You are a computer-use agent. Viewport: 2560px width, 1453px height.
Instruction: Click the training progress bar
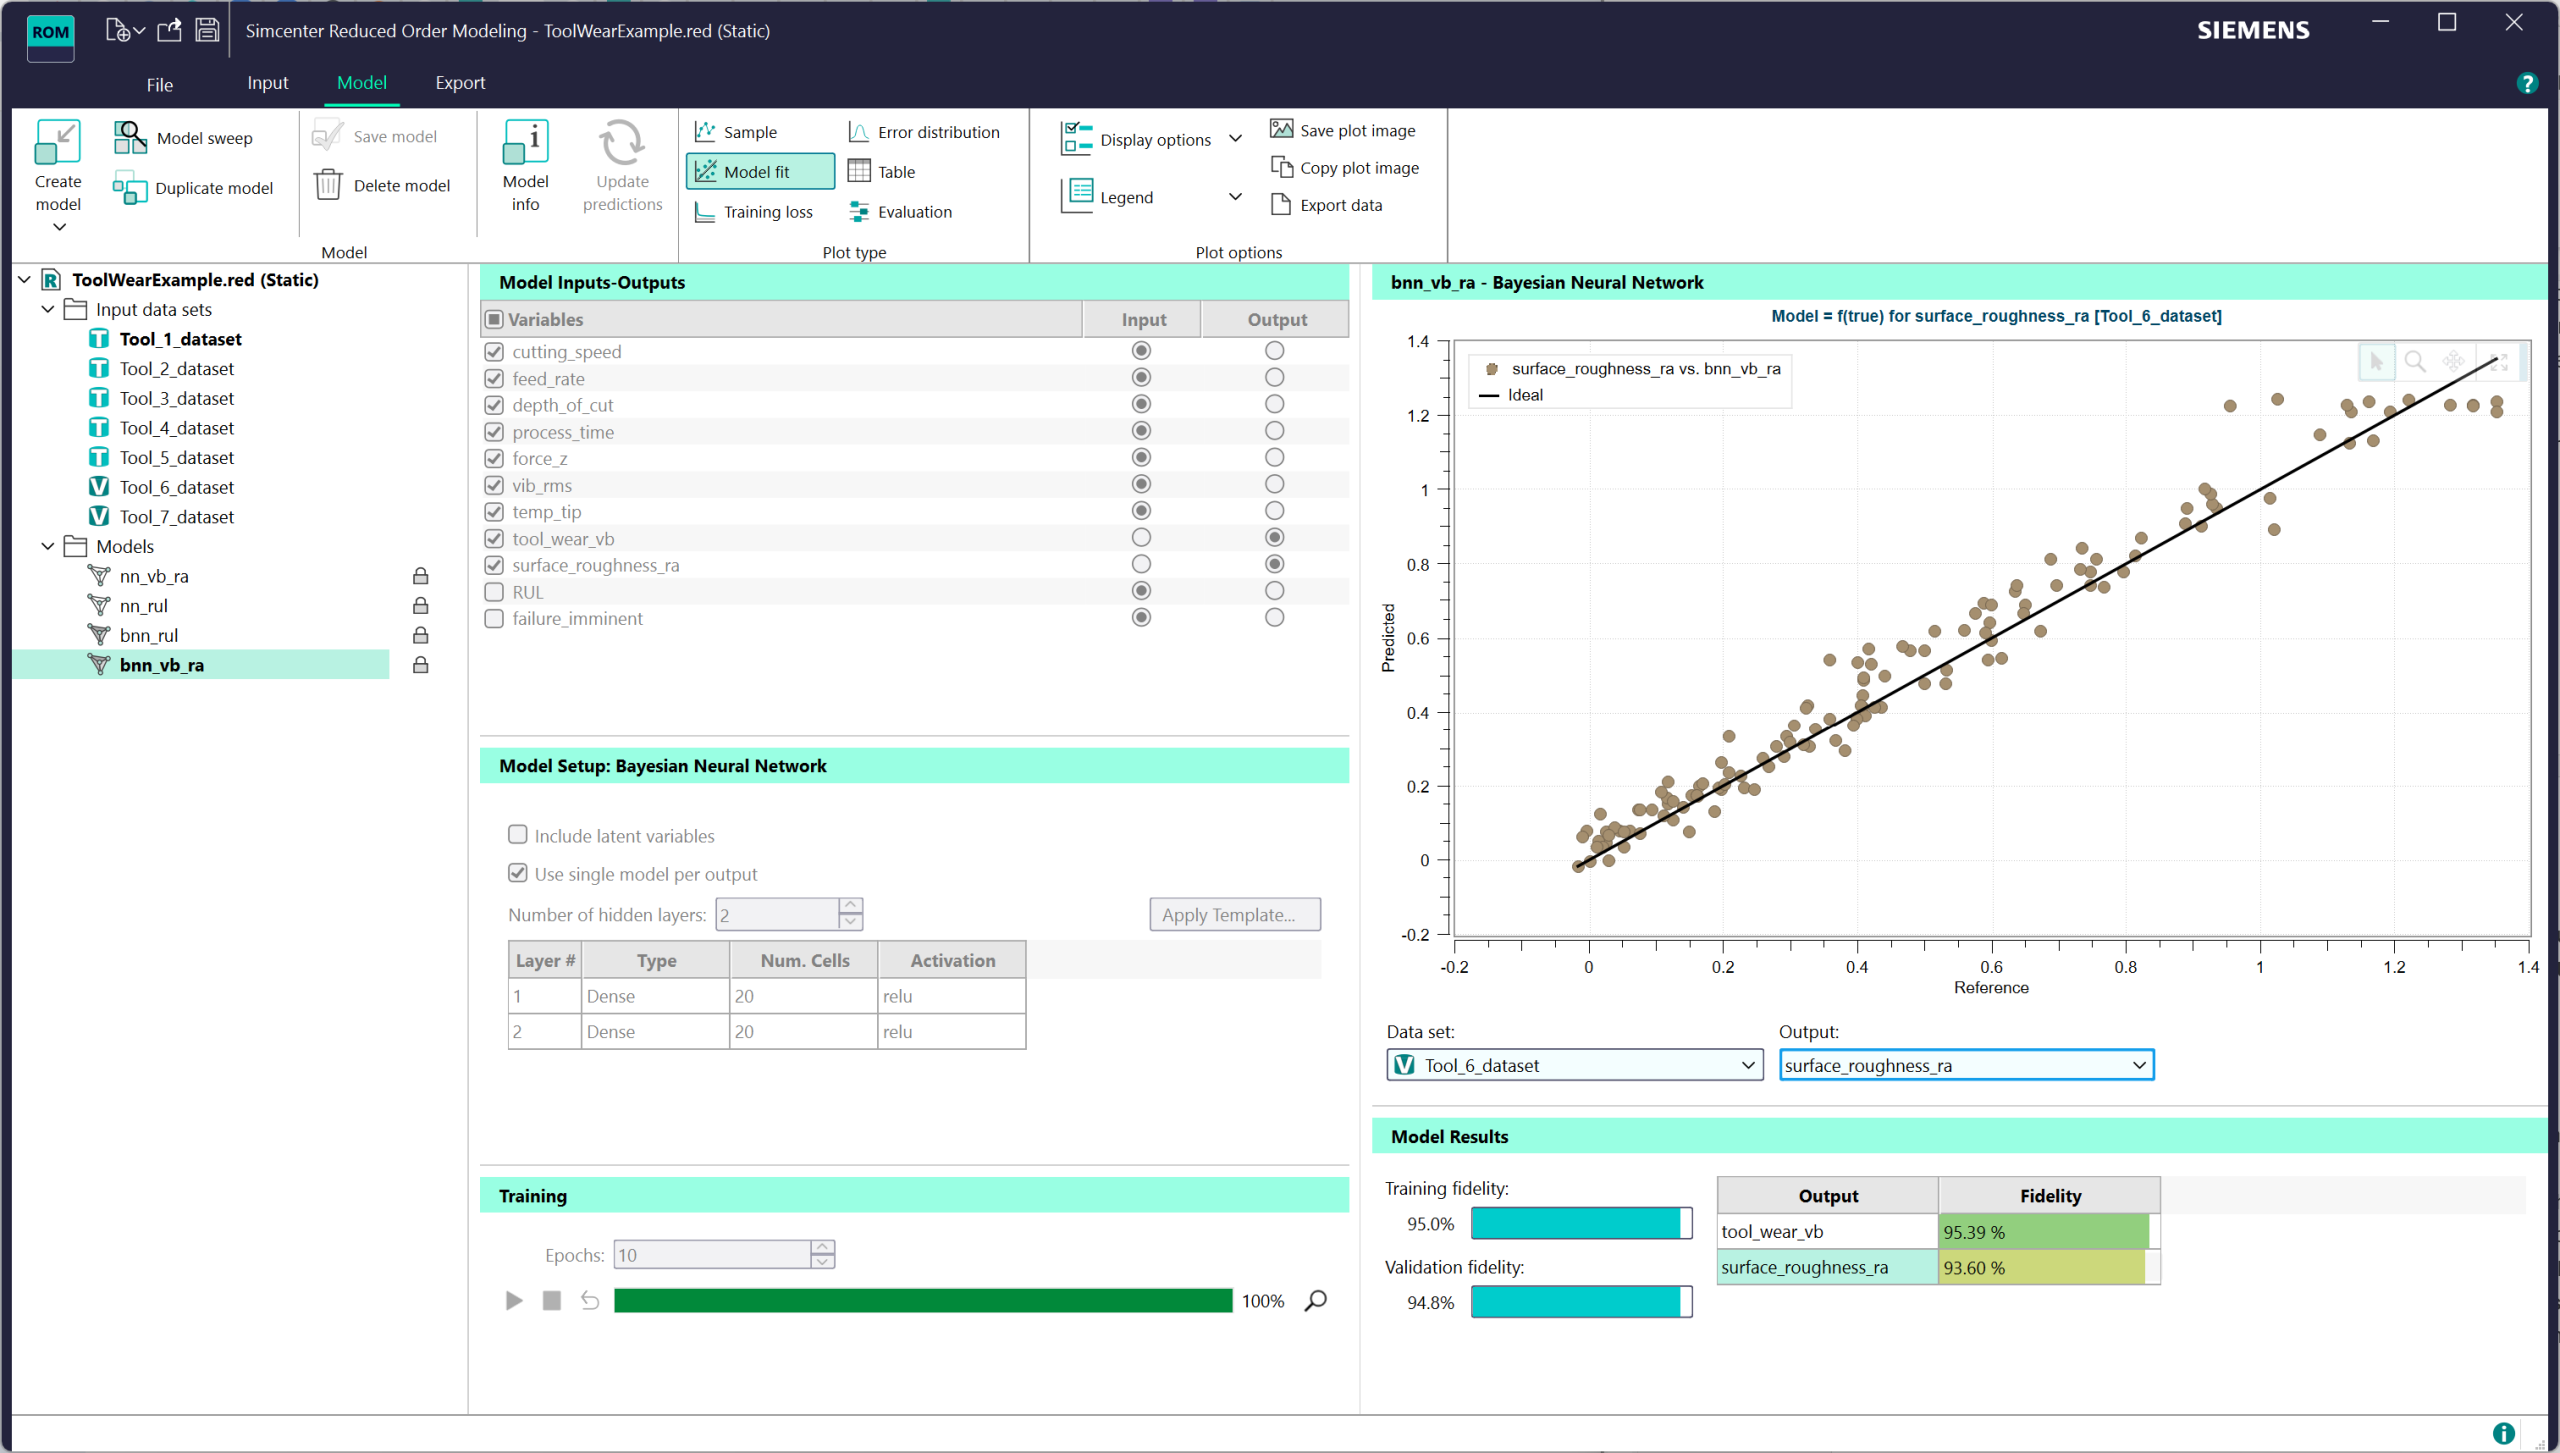point(923,1300)
